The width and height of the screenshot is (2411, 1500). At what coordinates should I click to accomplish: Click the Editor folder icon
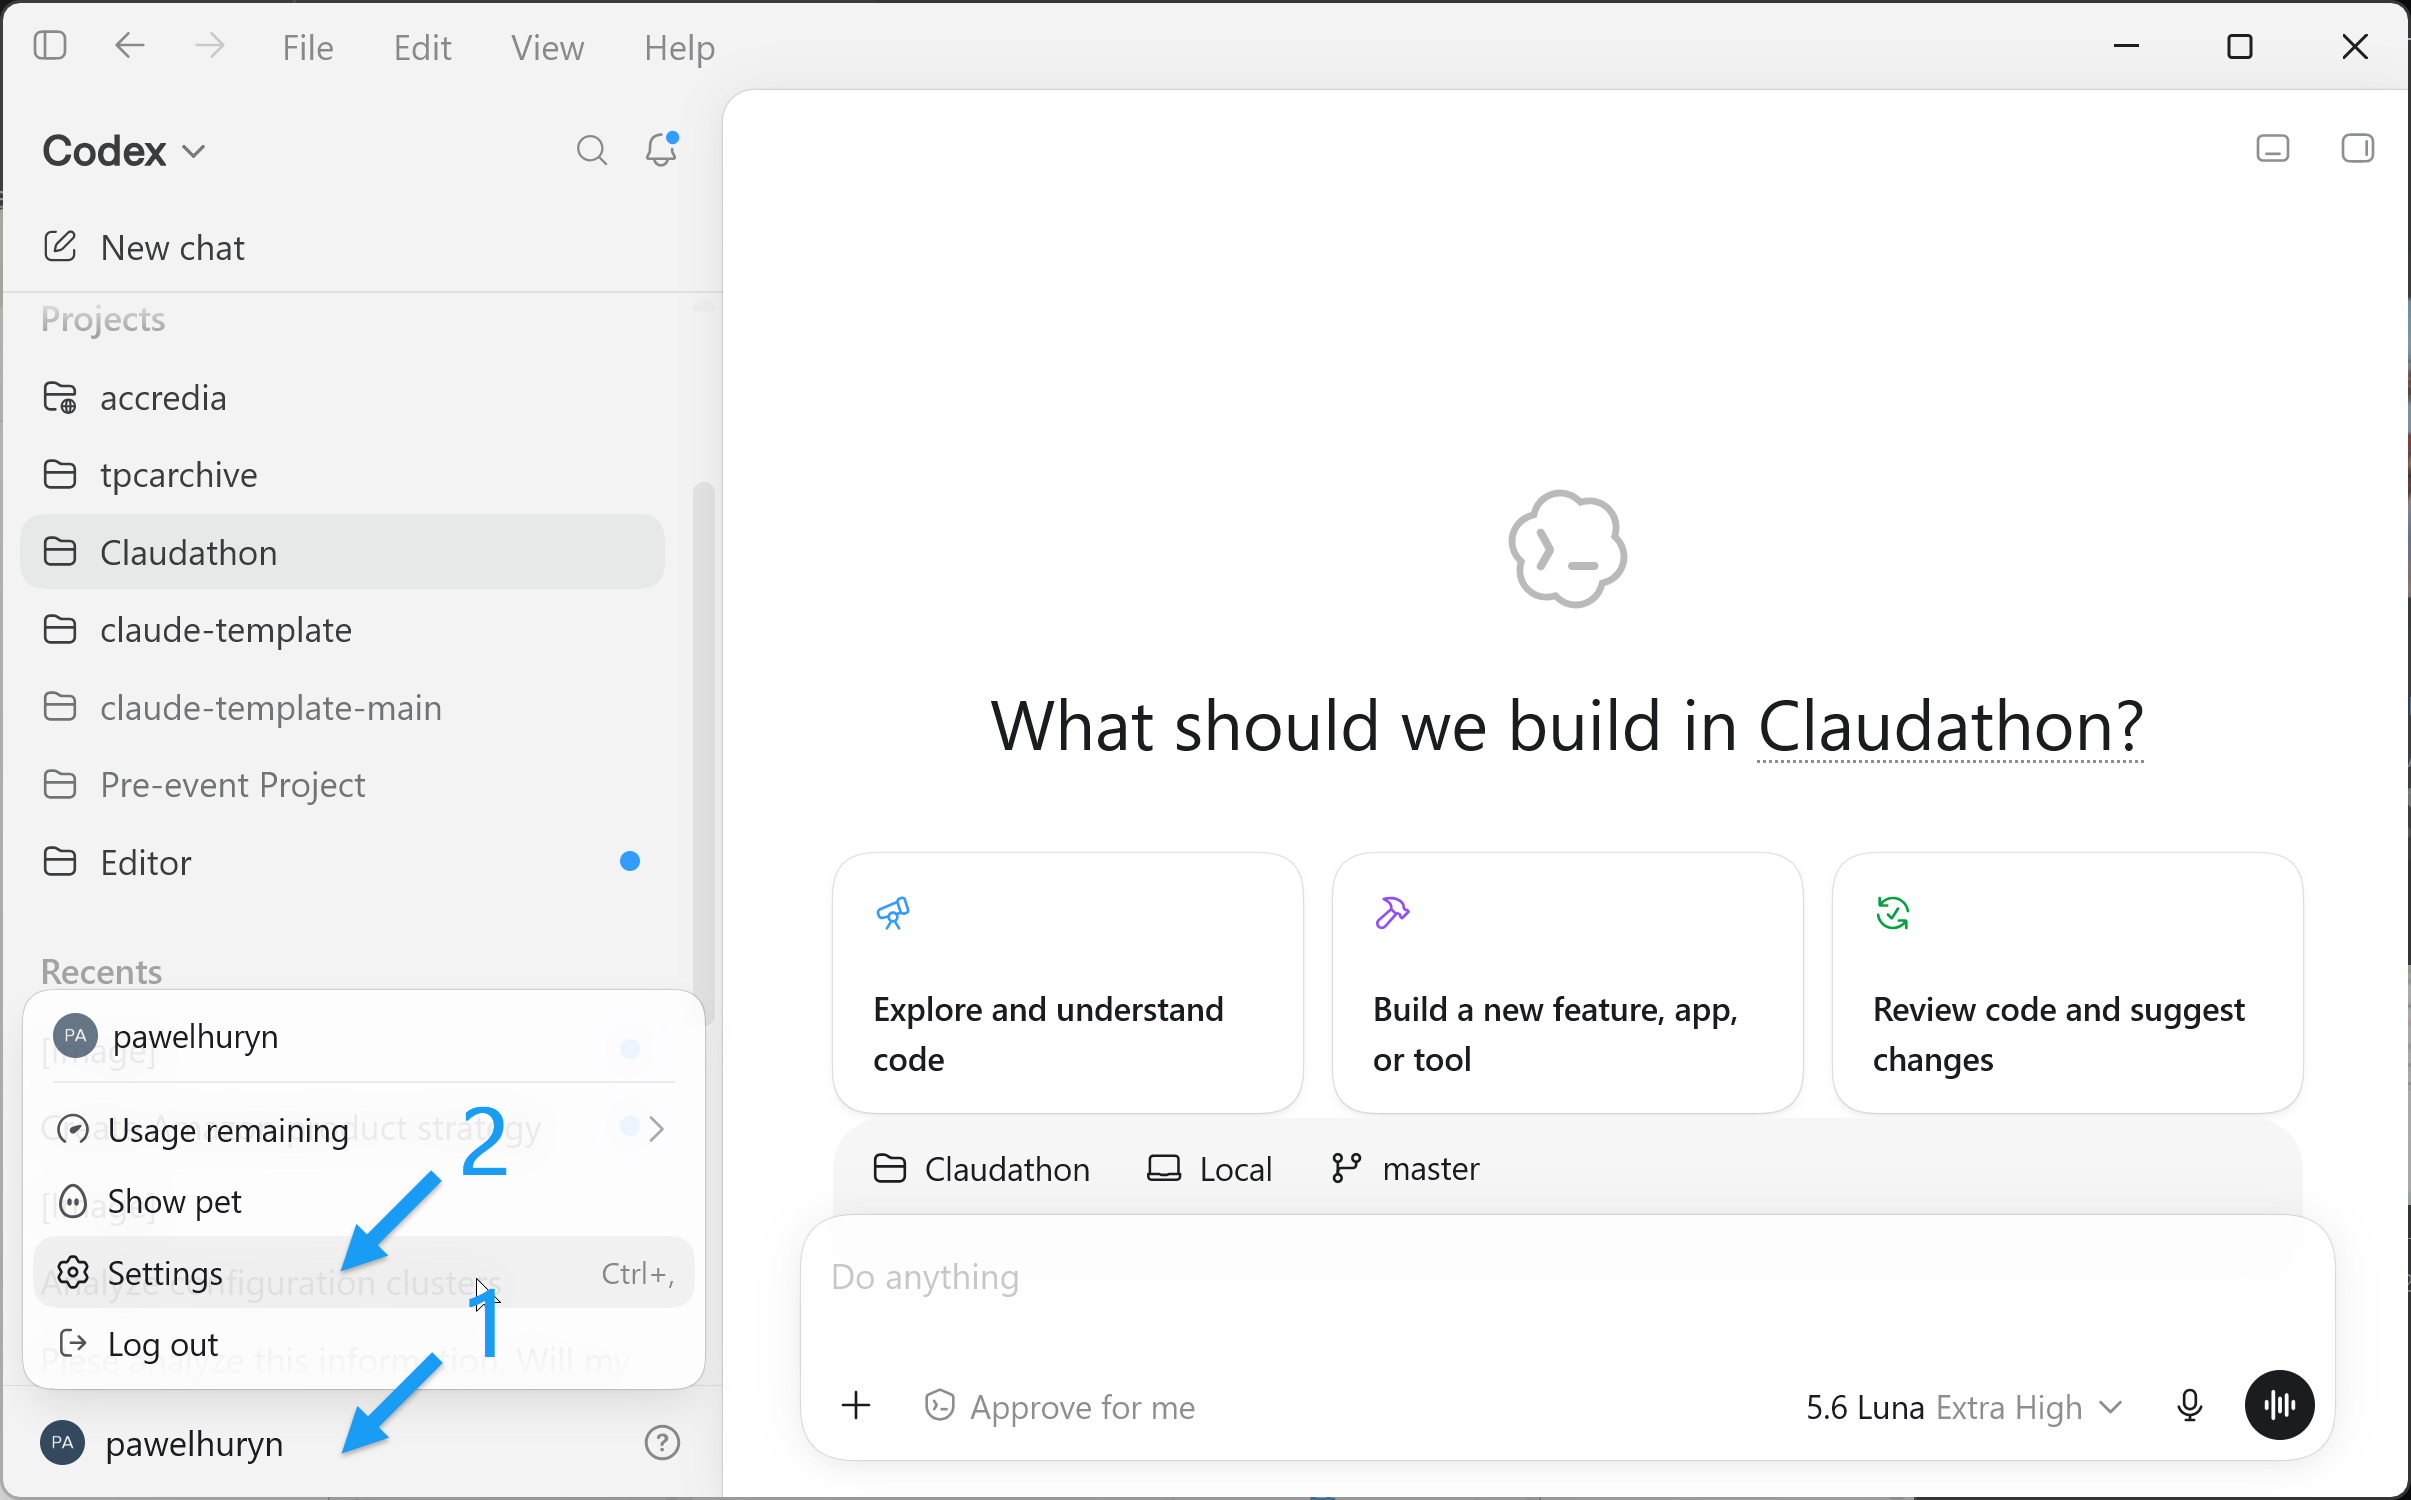pyautogui.click(x=60, y=862)
